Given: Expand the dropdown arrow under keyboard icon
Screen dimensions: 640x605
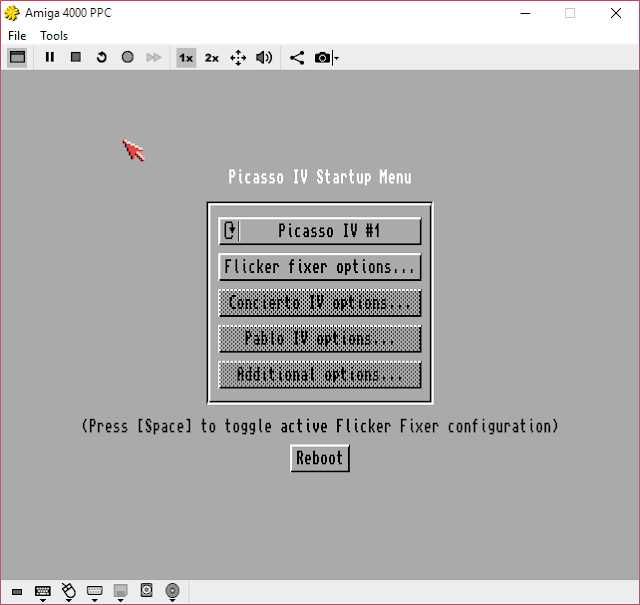Looking at the screenshot, I should (42, 601).
